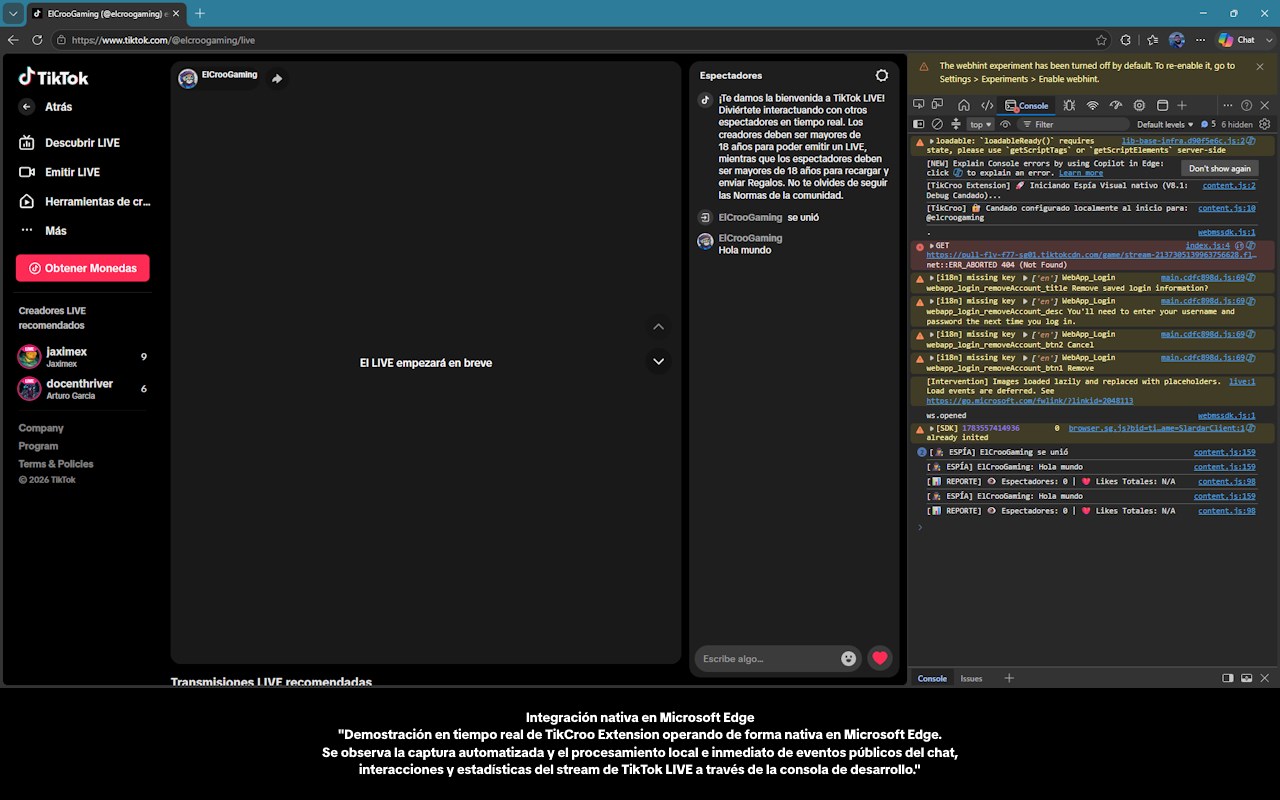
Task: Select the ElCrooGaming browser tab
Action: [x=105, y=14]
